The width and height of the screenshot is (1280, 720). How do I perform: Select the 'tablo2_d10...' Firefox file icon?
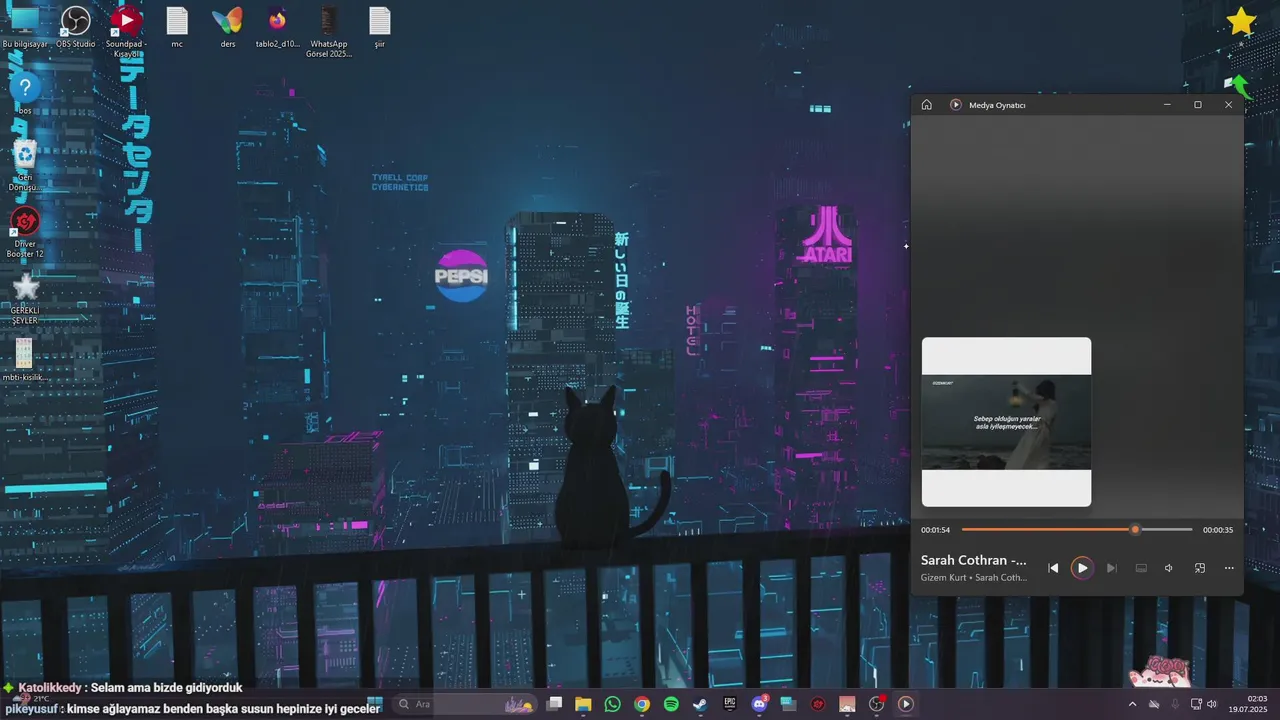click(278, 28)
